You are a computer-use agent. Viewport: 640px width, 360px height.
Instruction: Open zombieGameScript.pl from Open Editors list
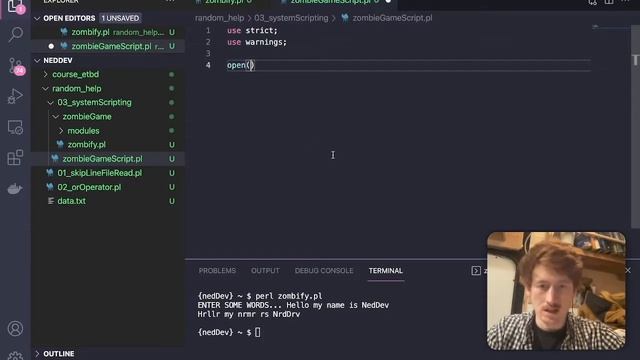point(111,47)
